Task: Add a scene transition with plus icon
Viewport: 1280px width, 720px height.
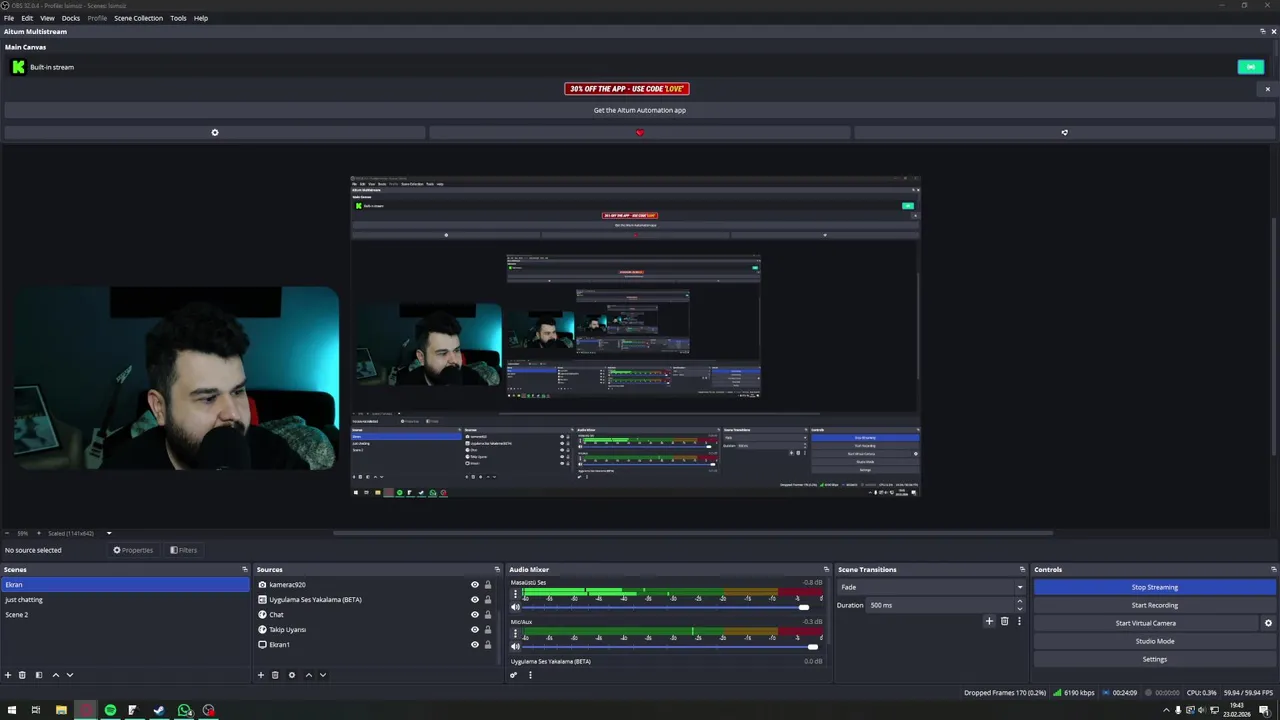Action: 989,621
